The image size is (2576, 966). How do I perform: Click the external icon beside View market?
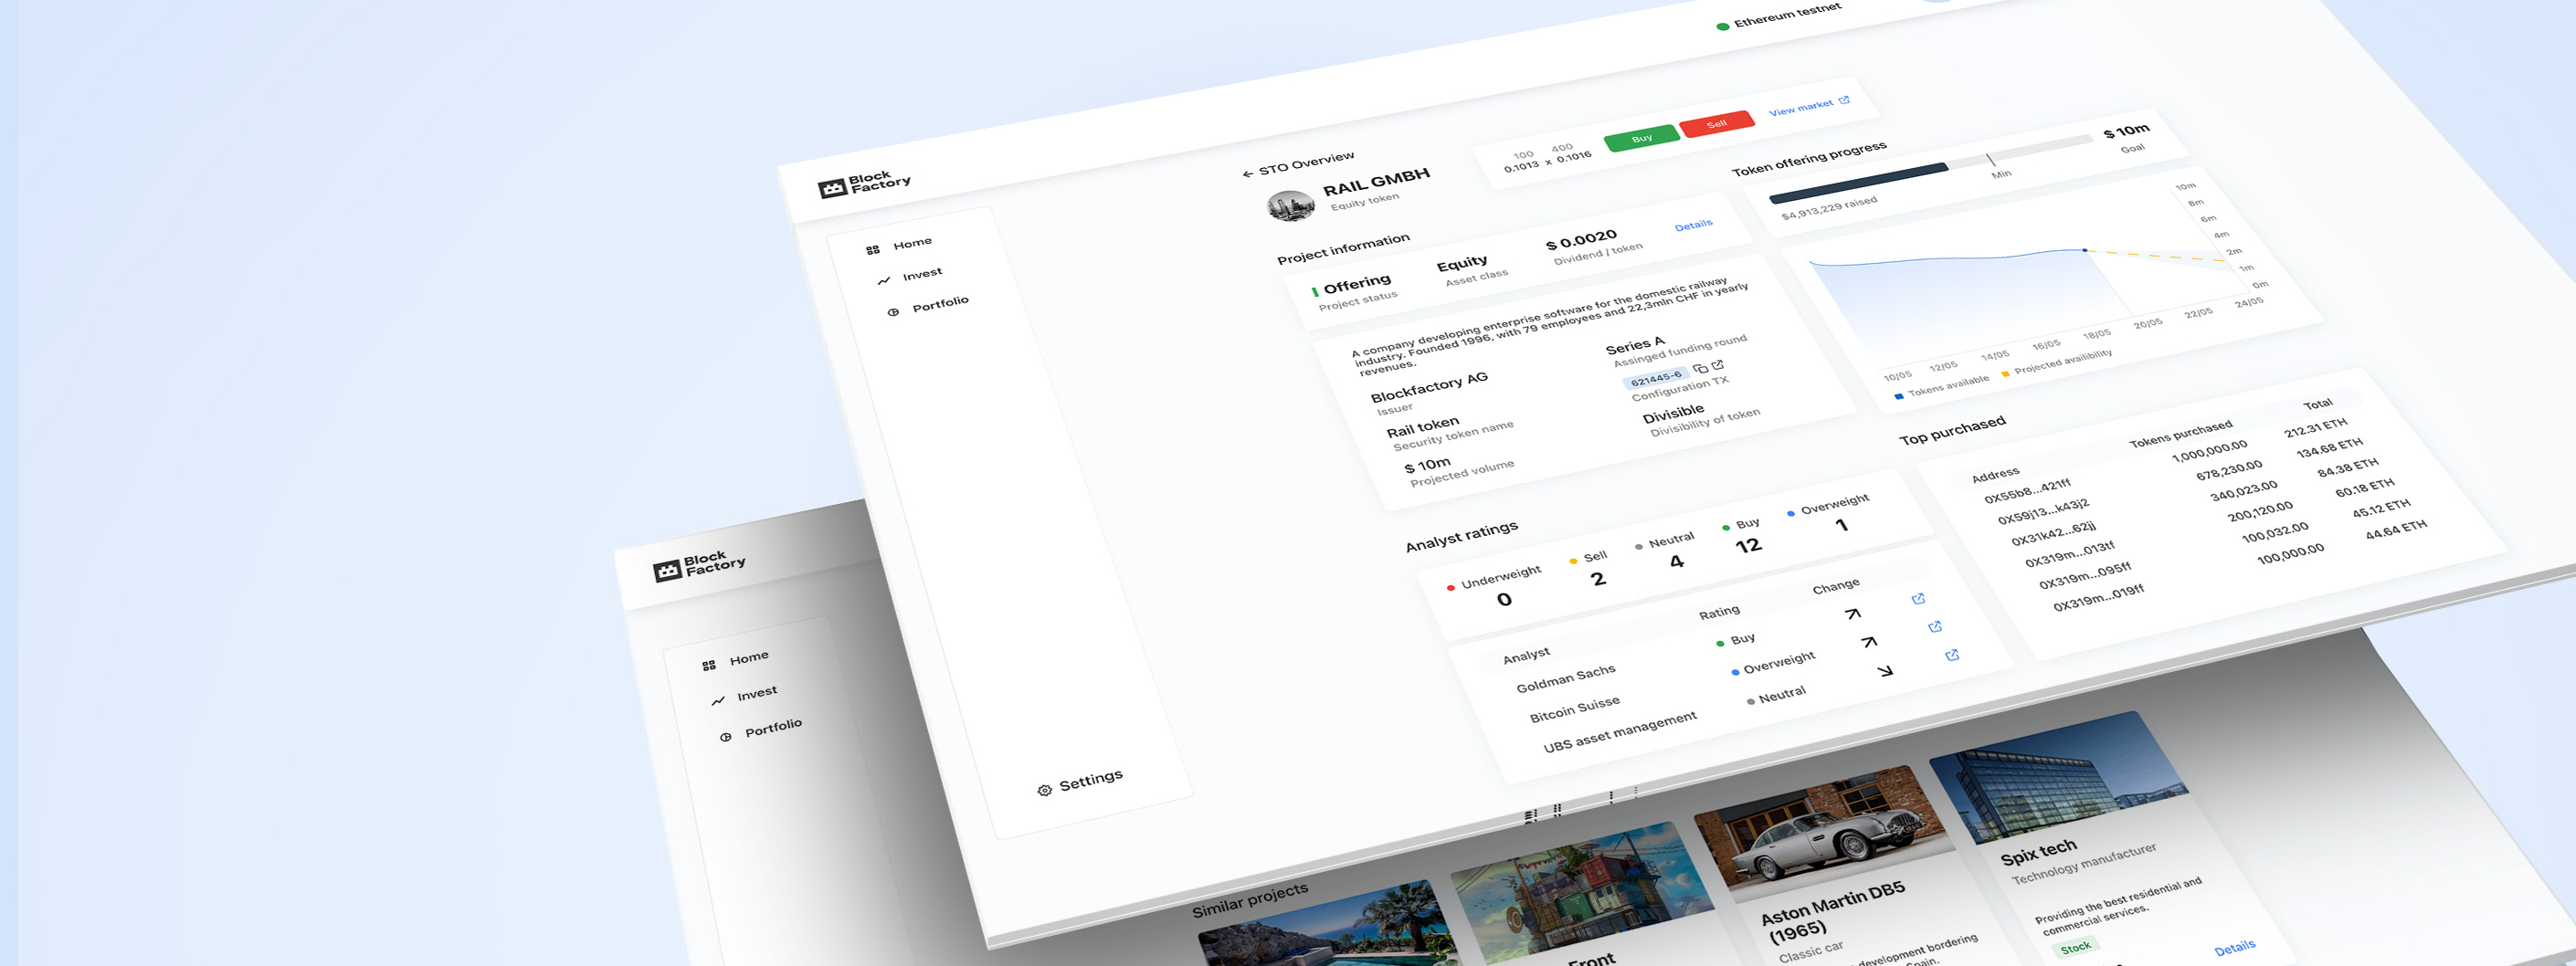pyautogui.click(x=1844, y=100)
